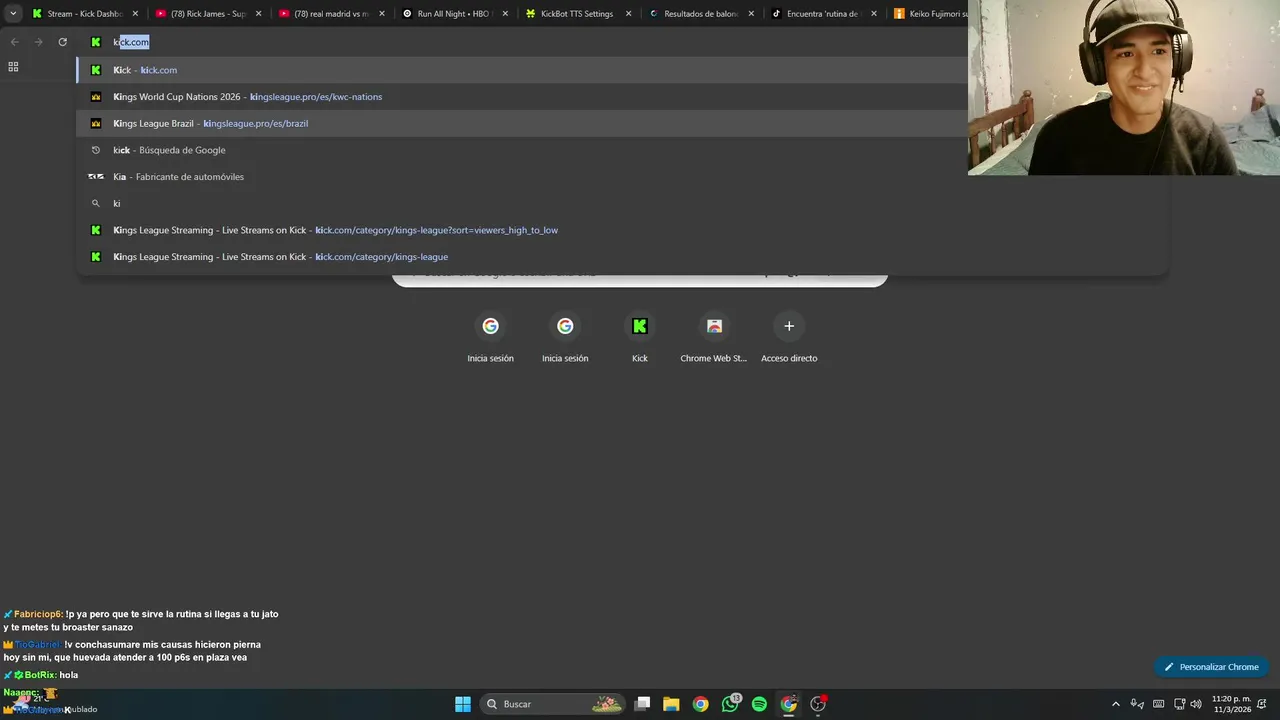Close the Resultados de baloncesto tab
Image resolution: width=1280 pixels, height=720 pixels.
click(x=751, y=14)
